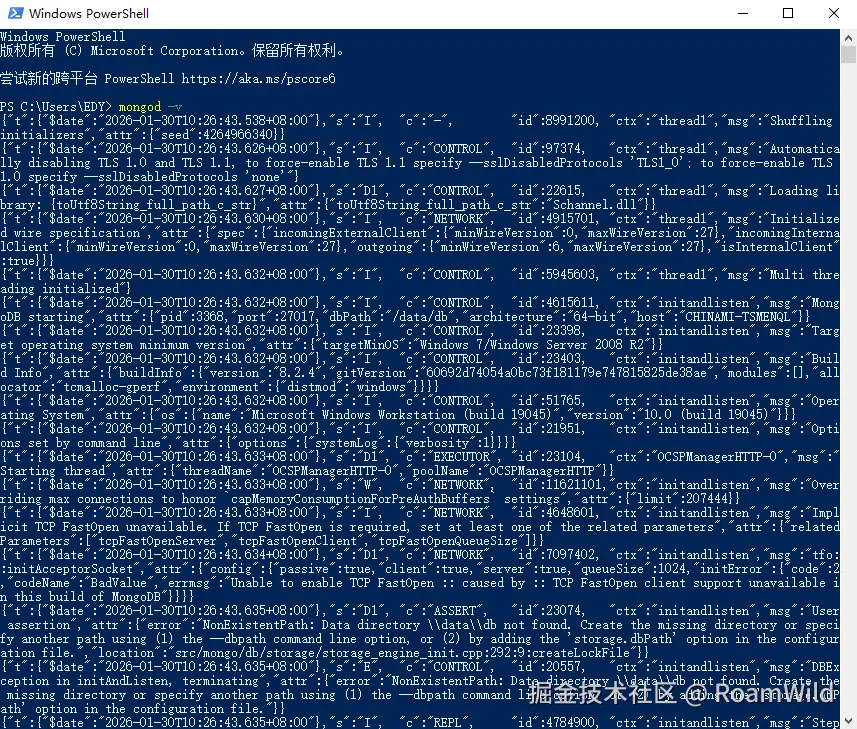Click the 'Schannel.dll' text
The width and height of the screenshot is (857, 729).
[594, 205]
